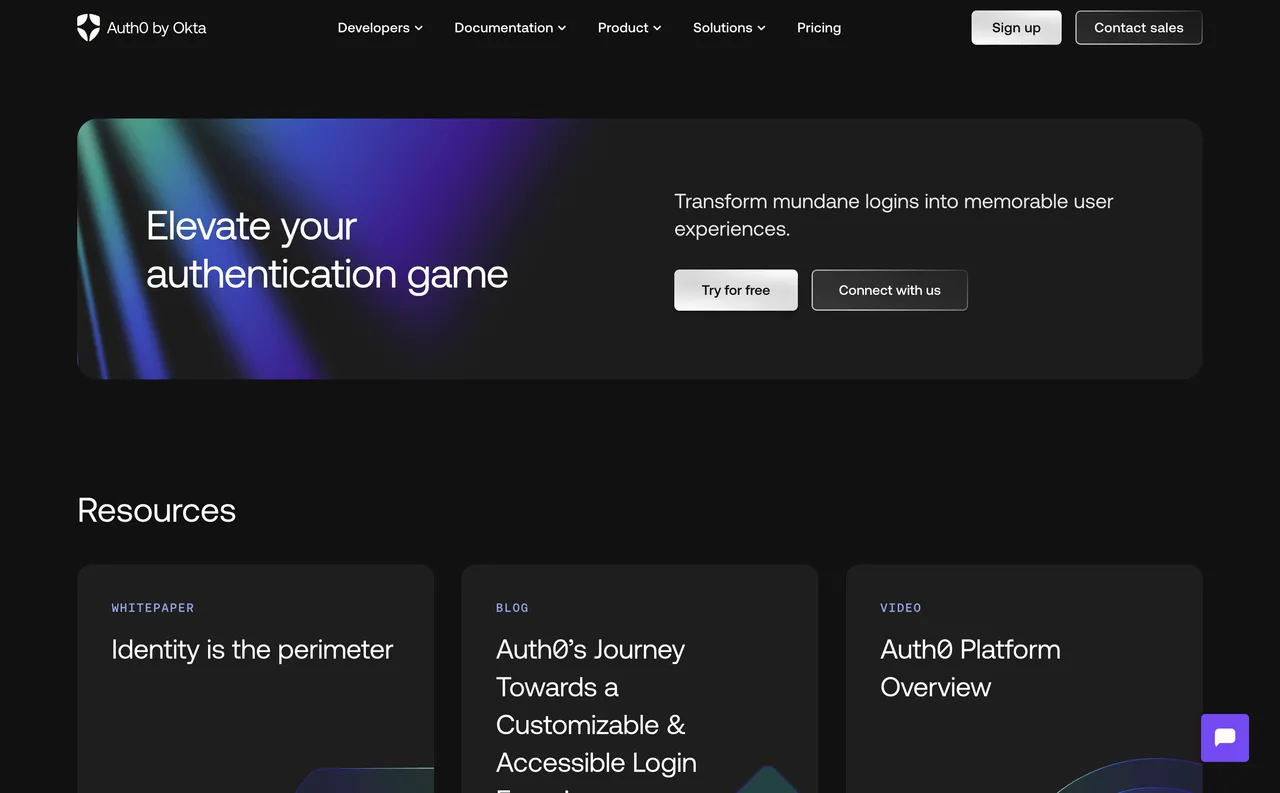Click the Developers dropdown chevron
The height and width of the screenshot is (793, 1280).
tap(418, 28)
